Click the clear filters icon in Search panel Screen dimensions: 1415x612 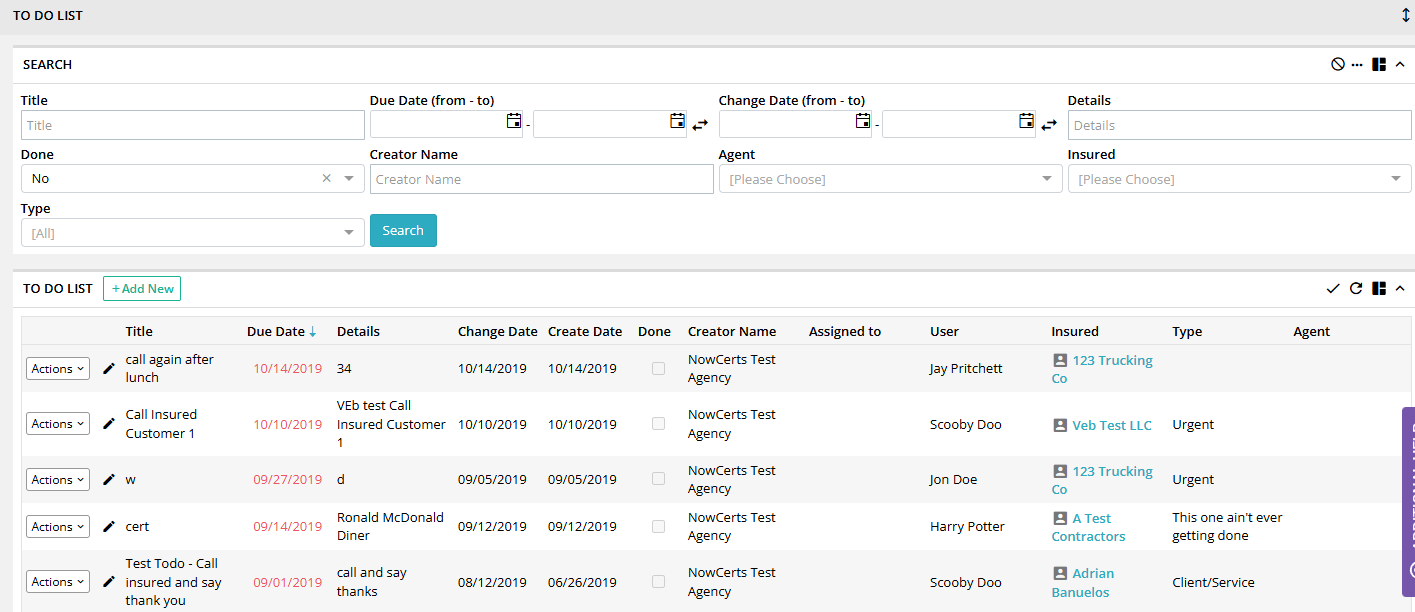point(1337,64)
